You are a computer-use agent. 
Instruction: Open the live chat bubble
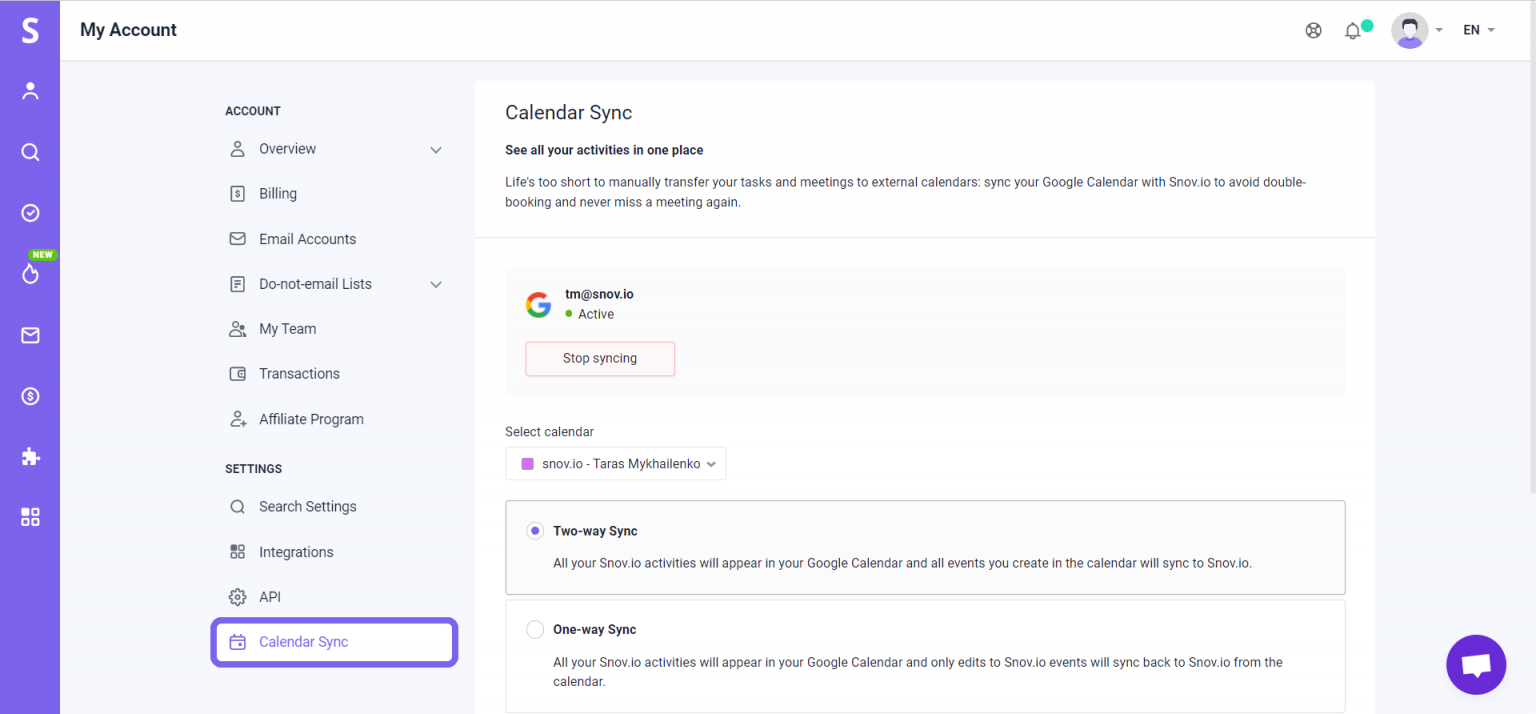pyautogui.click(x=1475, y=665)
